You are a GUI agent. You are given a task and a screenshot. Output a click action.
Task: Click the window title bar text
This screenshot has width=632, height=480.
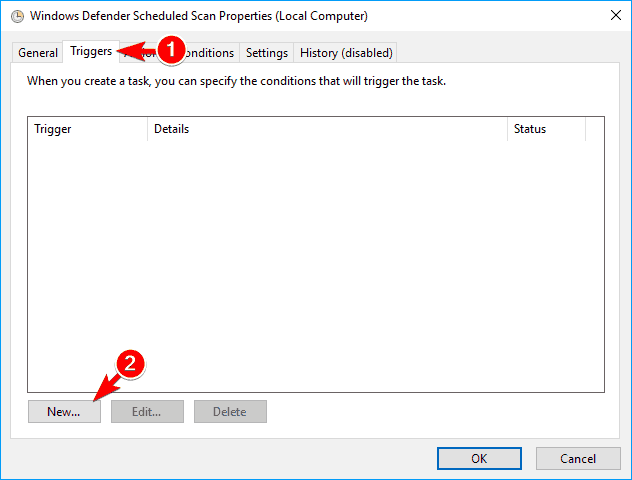[198, 16]
